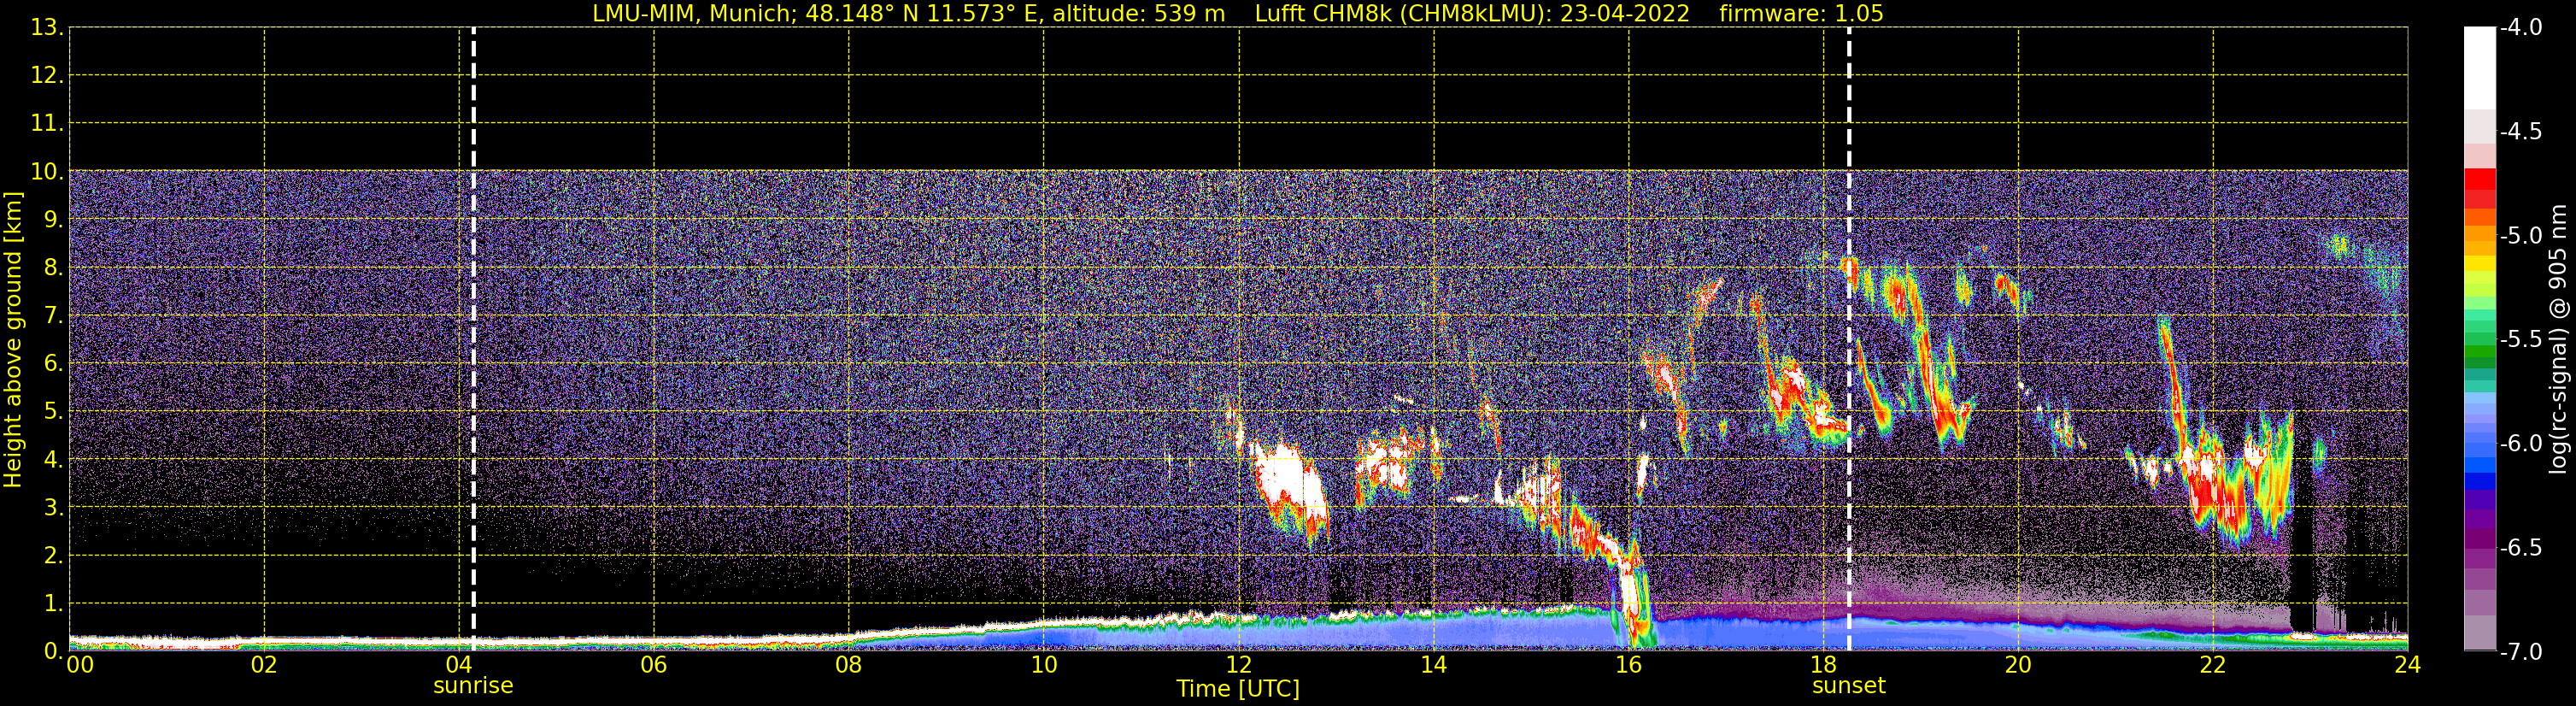Click the height axis tick '4.'
The image size is (2576, 706).
53,459
